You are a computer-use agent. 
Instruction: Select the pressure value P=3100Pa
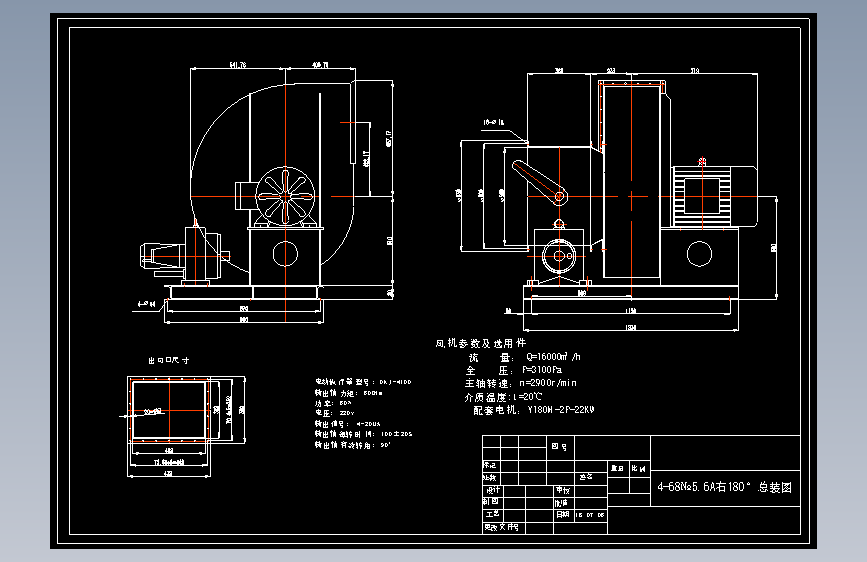click(x=542, y=370)
